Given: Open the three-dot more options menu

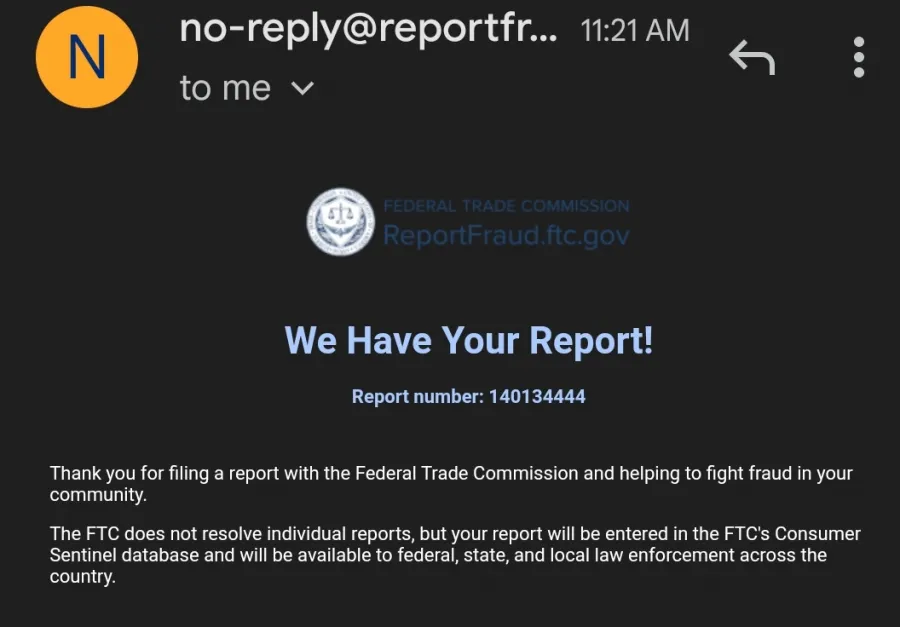Looking at the screenshot, I should tap(859, 57).
